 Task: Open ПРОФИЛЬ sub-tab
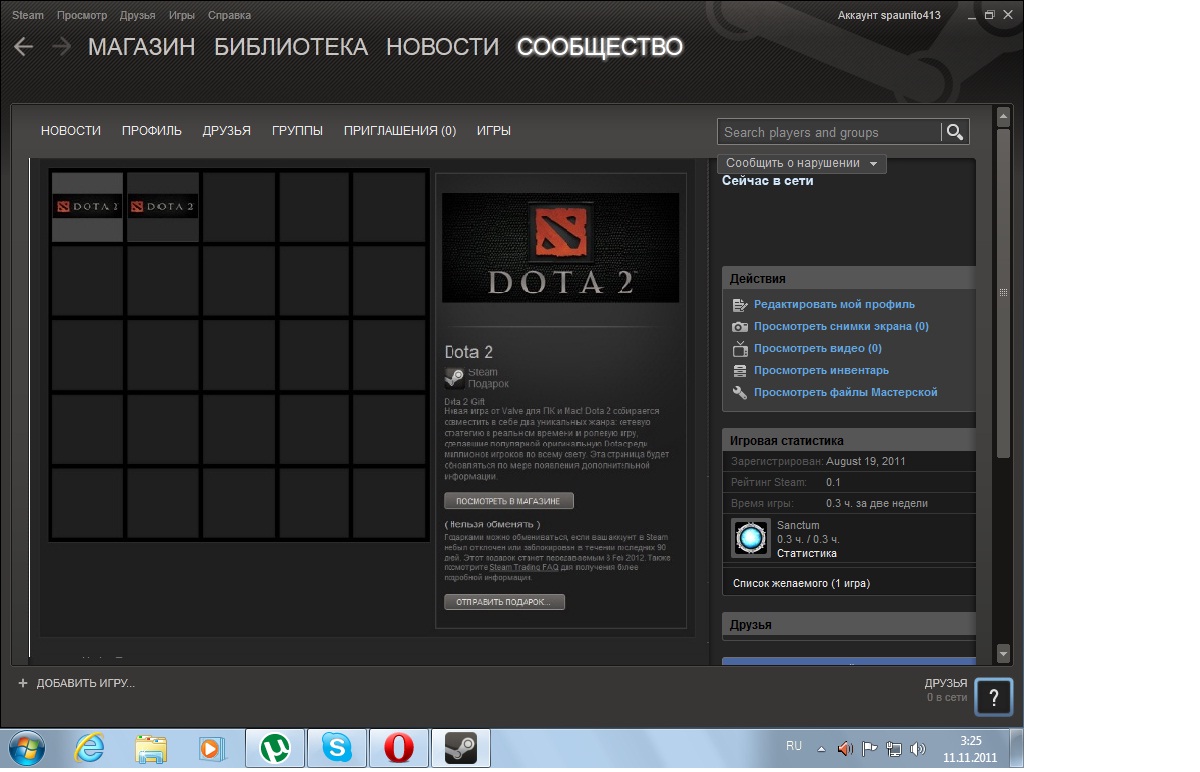tap(152, 131)
